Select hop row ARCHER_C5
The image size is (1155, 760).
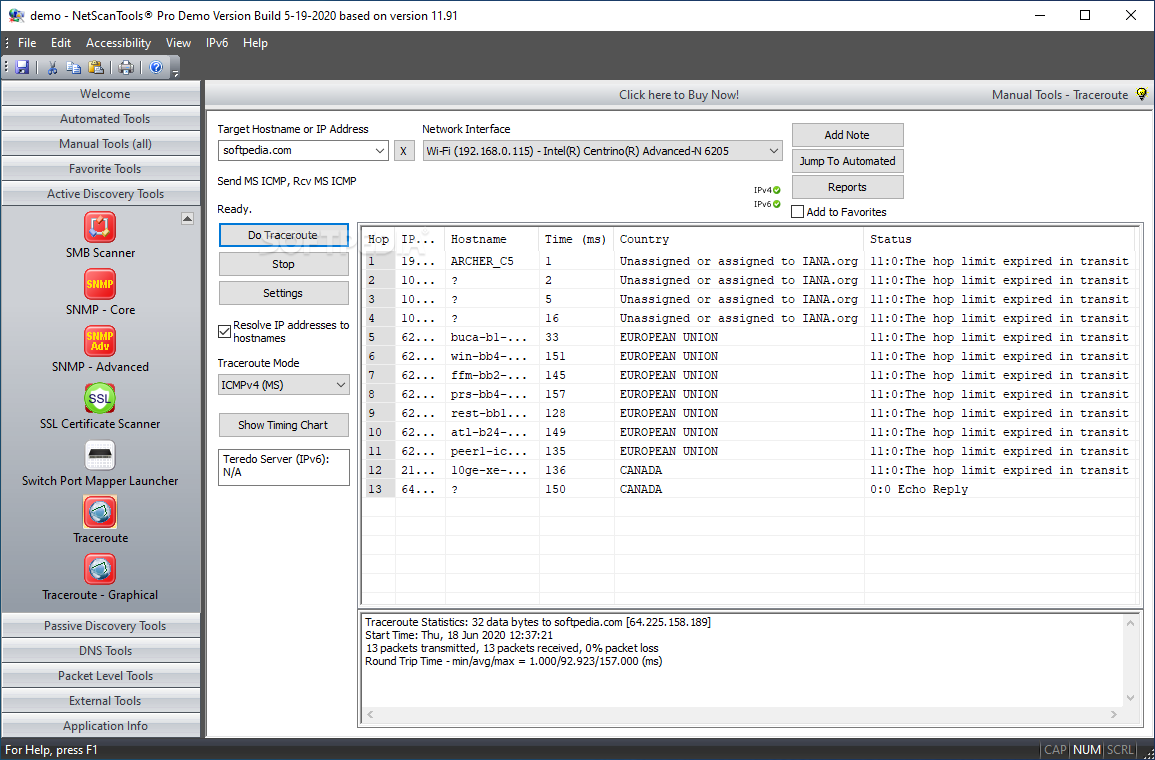click(750, 261)
